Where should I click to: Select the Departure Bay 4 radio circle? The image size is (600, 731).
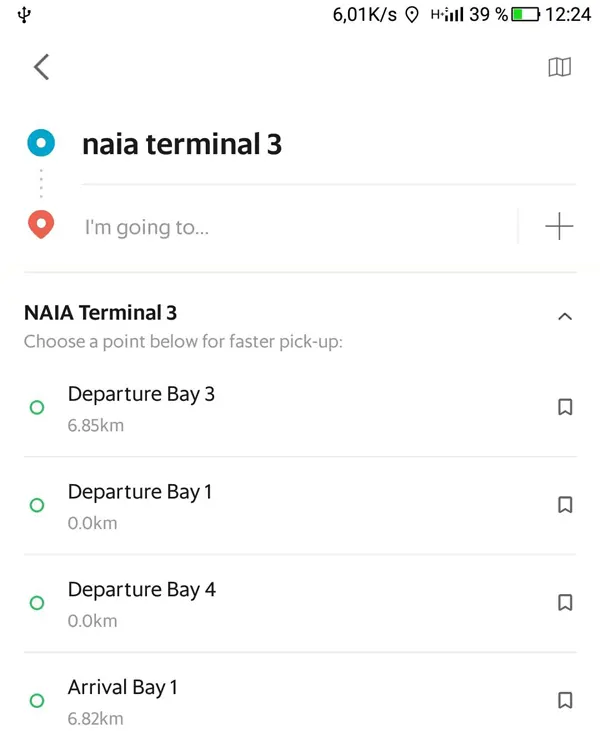(37, 603)
